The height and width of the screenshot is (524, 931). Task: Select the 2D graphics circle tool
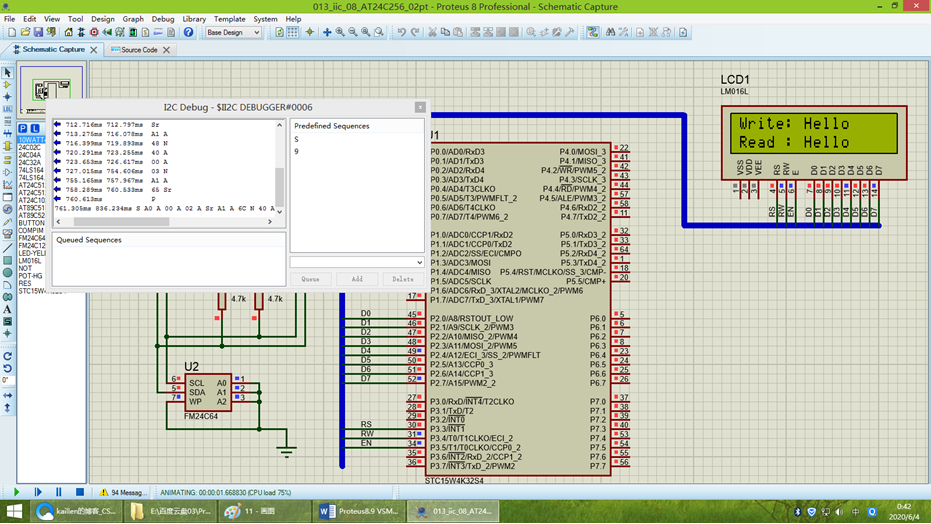[x=7, y=272]
